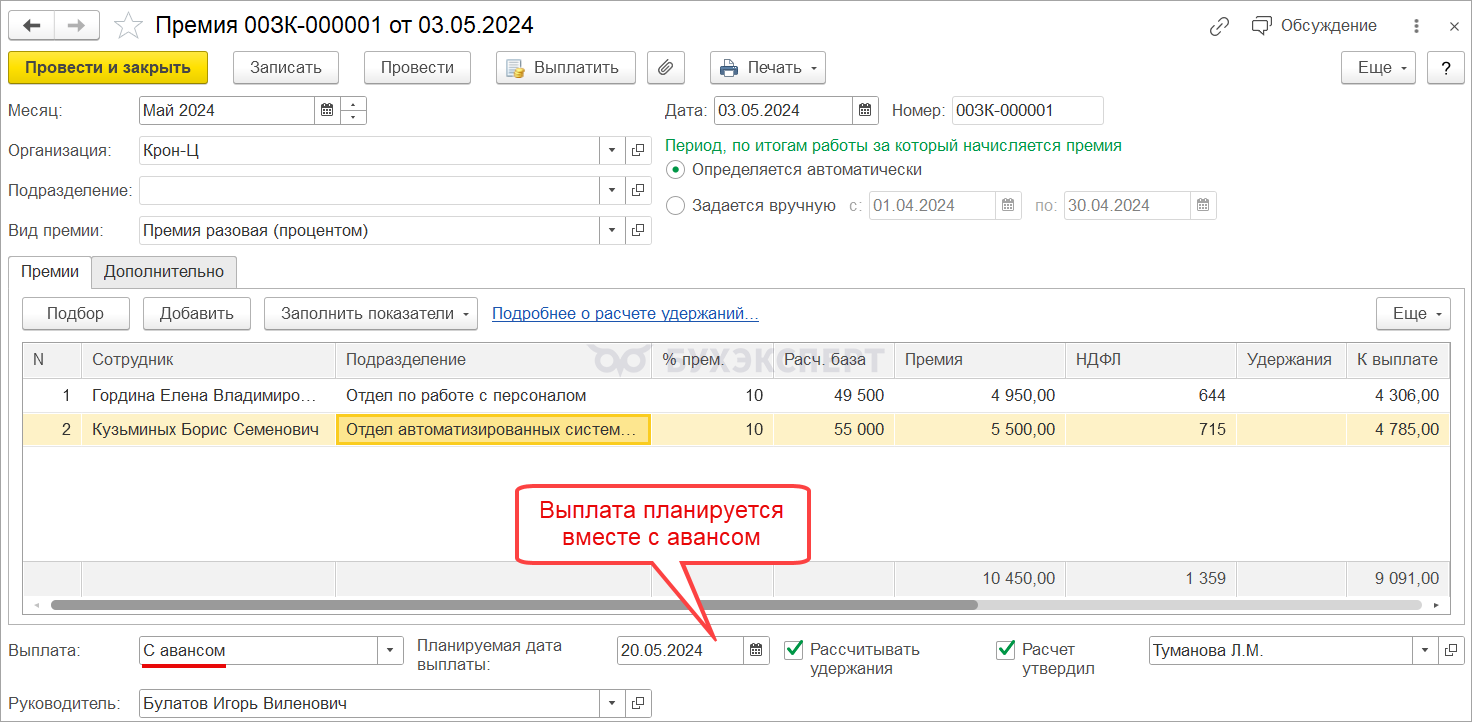Add document to favorites with star icon
The height and width of the screenshot is (722, 1472).
(128, 26)
